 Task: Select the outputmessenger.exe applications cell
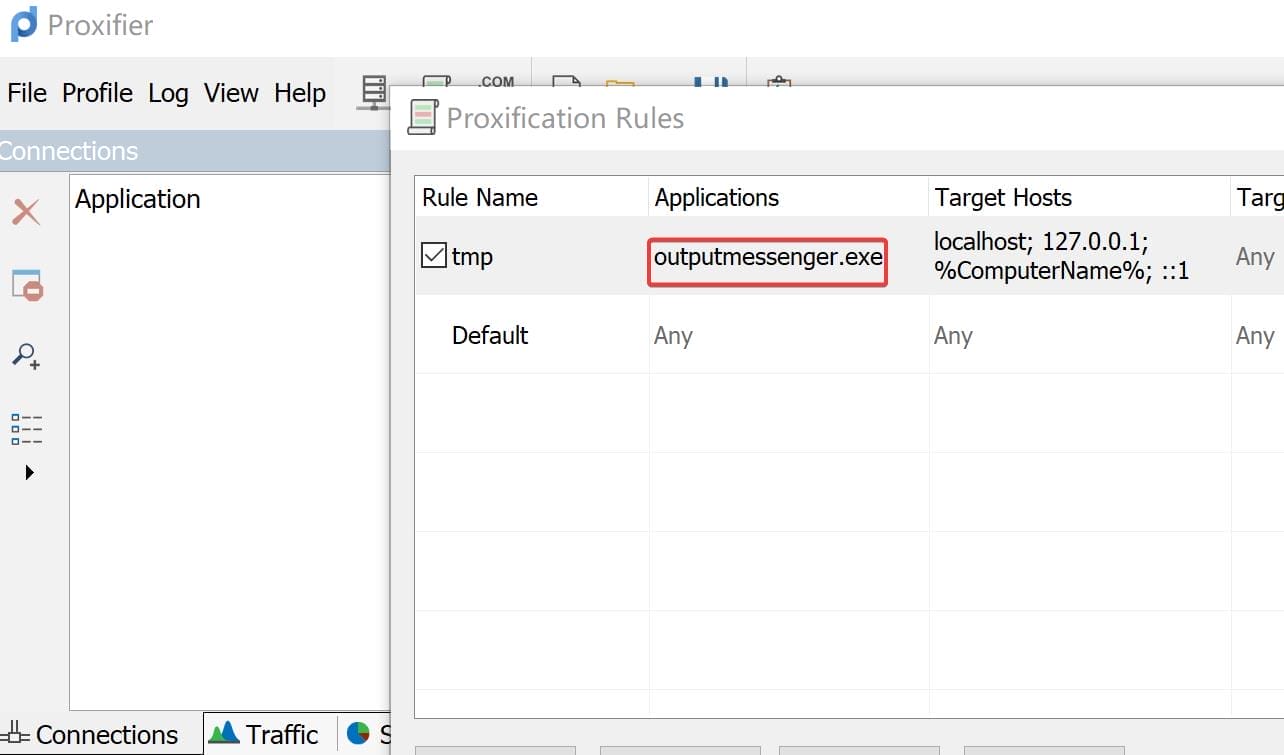point(768,257)
